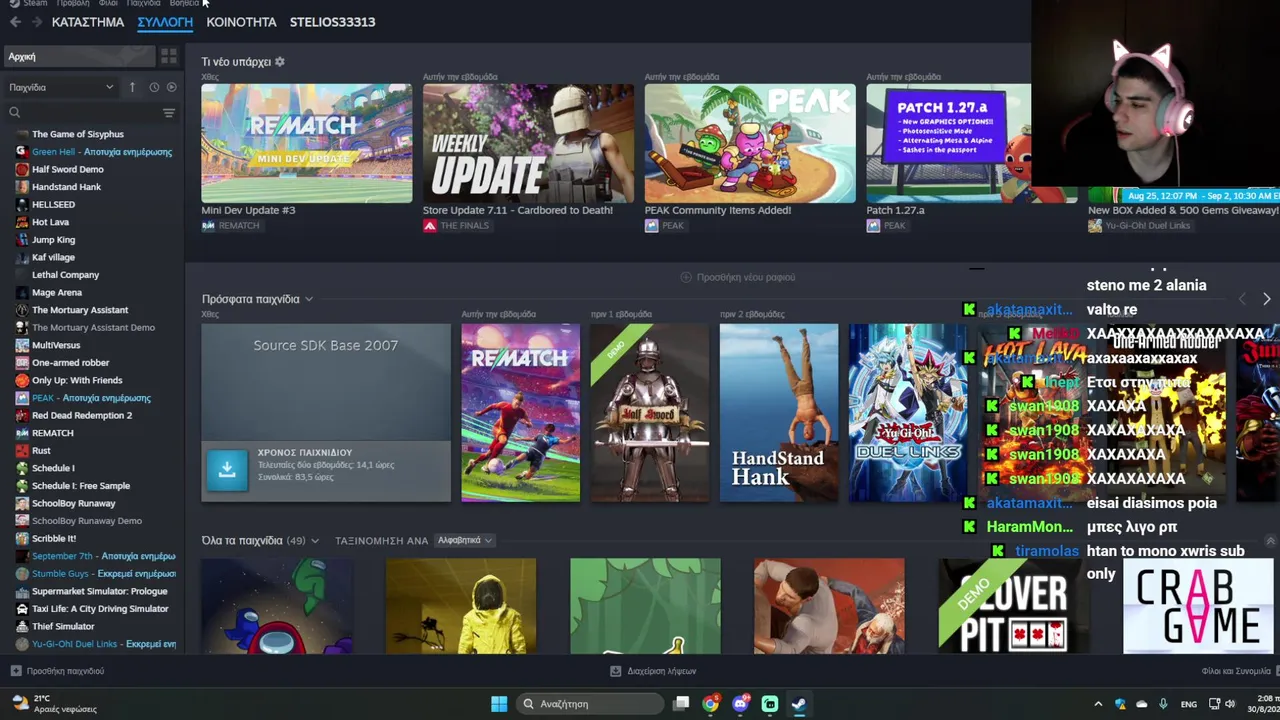Click Προσθήκη παιχνιδιού at the bottom
Viewport: 1280px width, 720px height.
click(x=57, y=671)
